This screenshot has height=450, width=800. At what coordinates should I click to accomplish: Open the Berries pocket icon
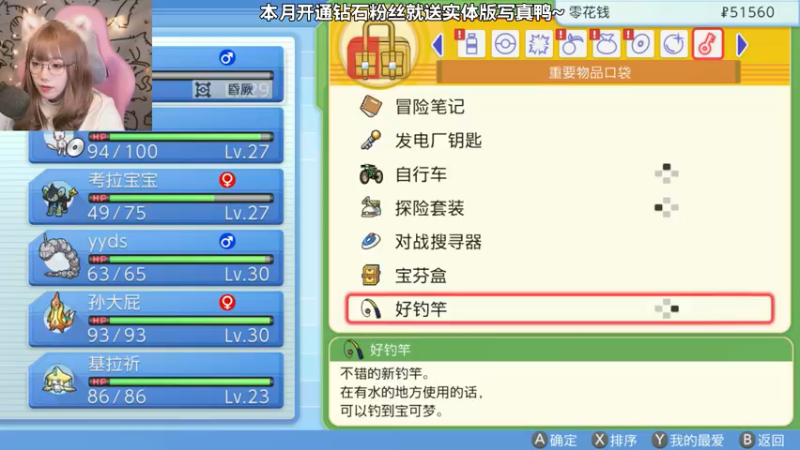(x=572, y=44)
